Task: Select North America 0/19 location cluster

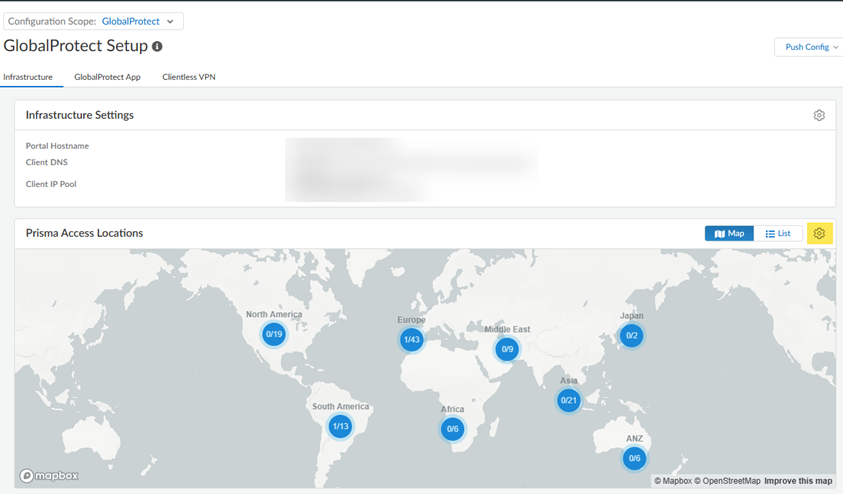Action: [274, 334]
